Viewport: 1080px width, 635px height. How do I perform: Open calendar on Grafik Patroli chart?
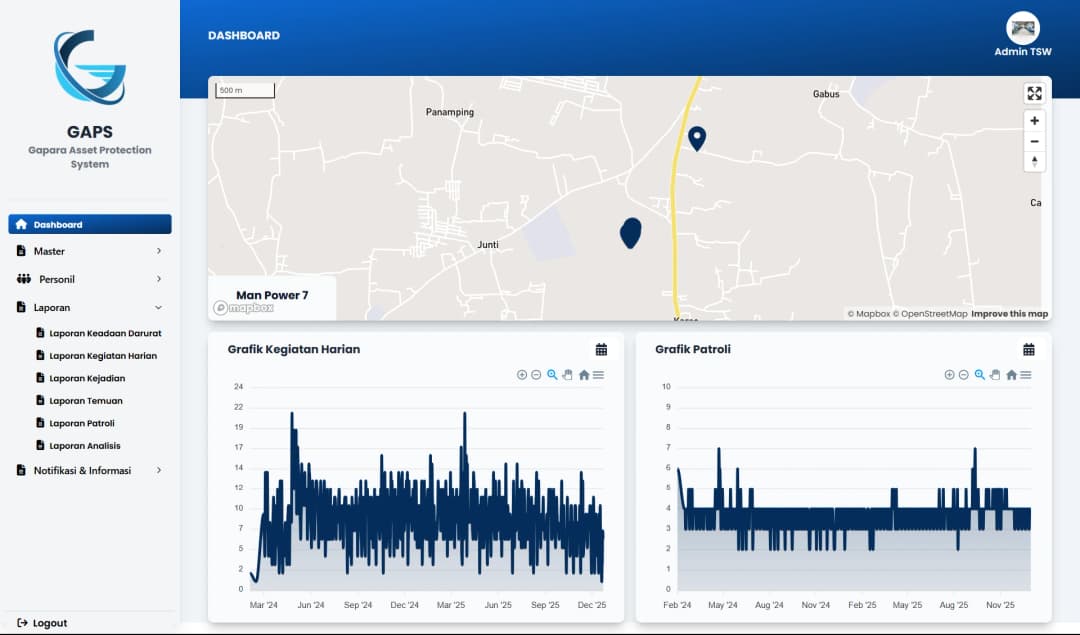tap(1028, 349)
